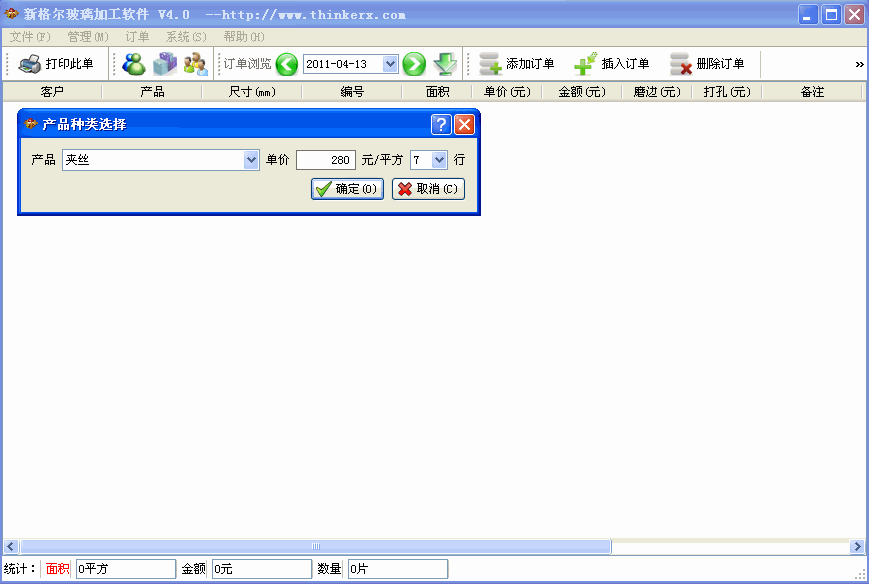Open the 订单 menu

[x=137, y=37]
